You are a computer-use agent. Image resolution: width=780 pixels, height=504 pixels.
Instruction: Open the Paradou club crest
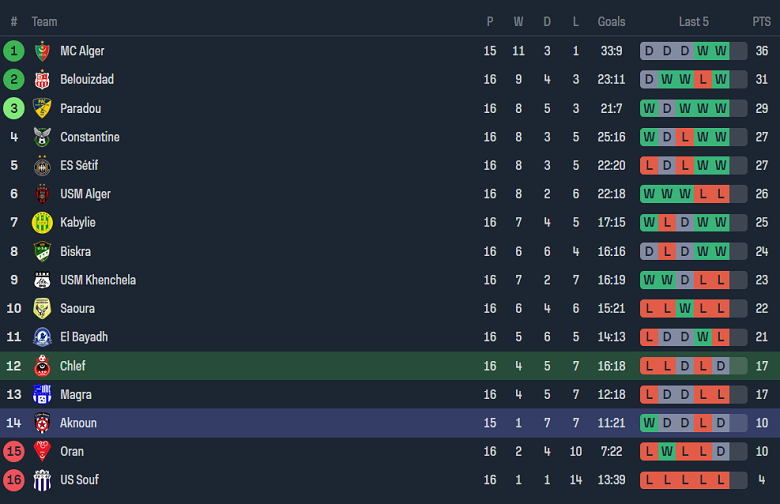coord(42,108)
